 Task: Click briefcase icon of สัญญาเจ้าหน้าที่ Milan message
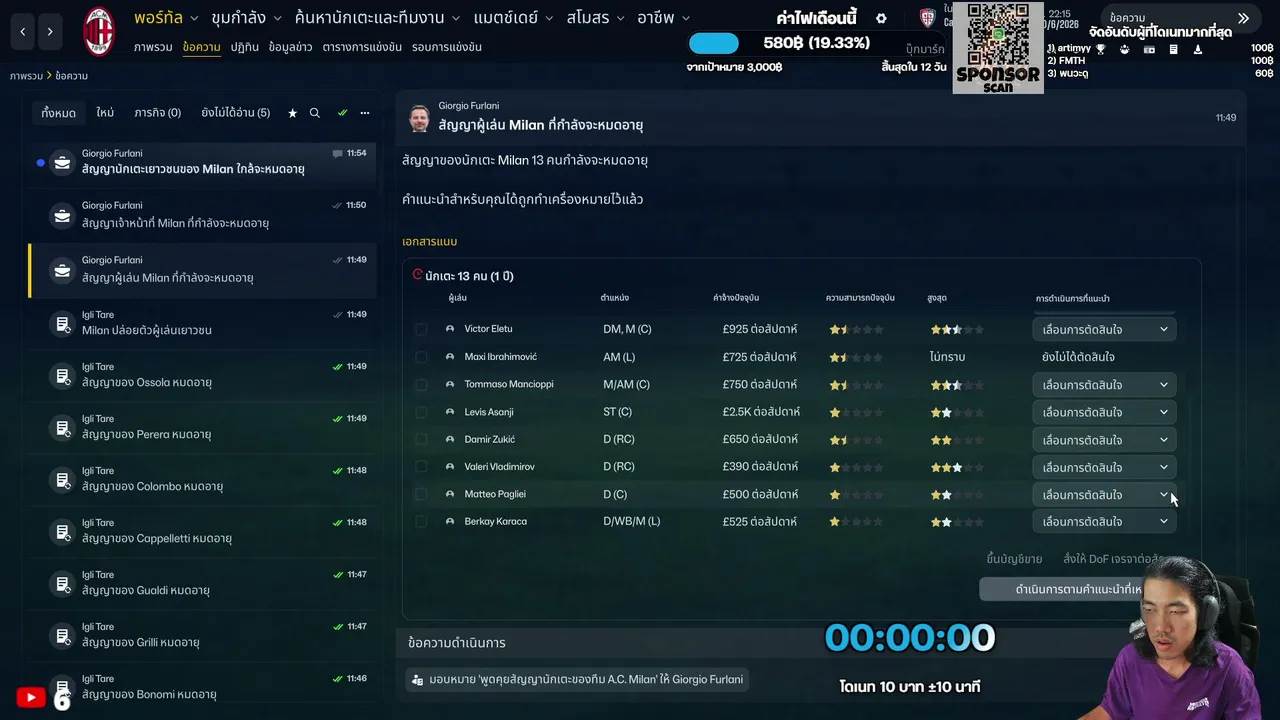pyautogui.click(x=62, y=214)
